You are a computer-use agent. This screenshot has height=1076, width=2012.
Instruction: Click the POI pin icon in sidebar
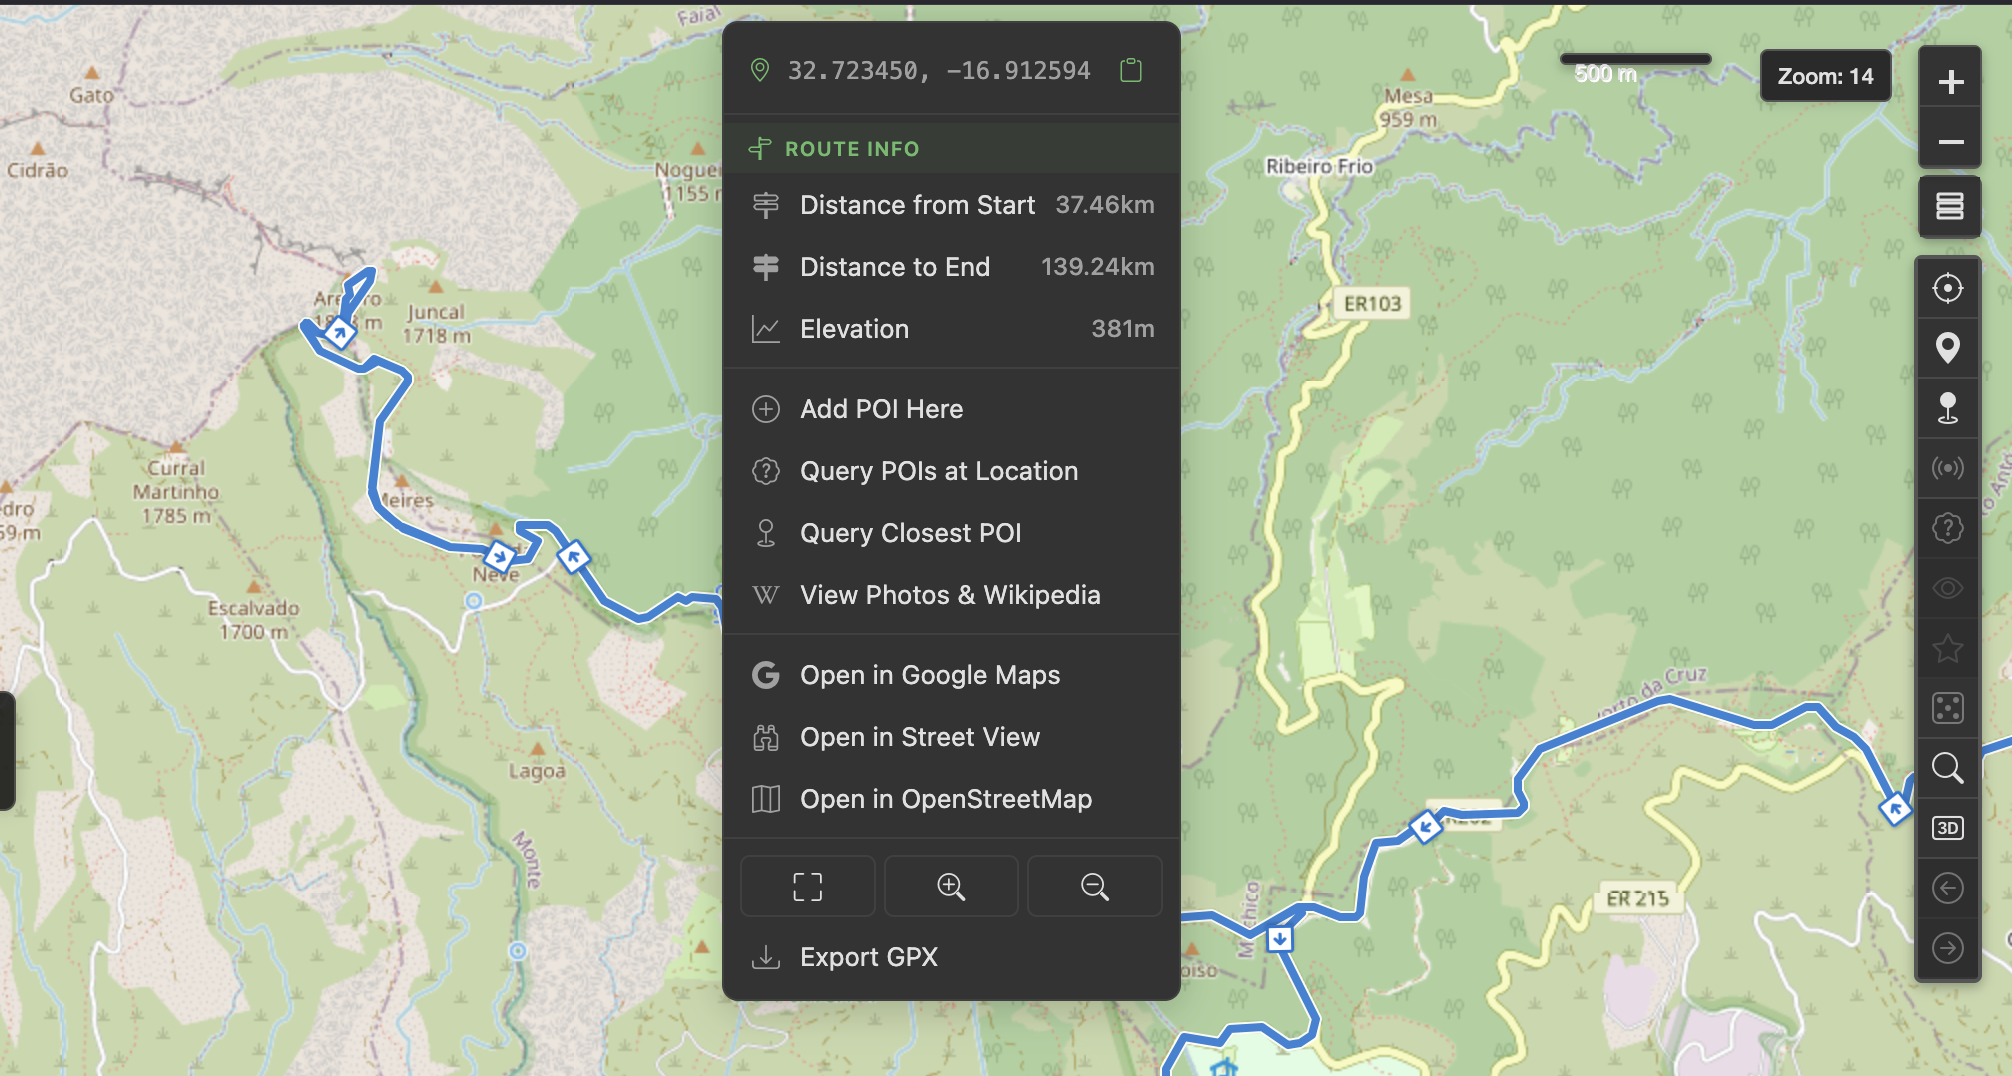pyautogui.click(x=1948, y=408)
